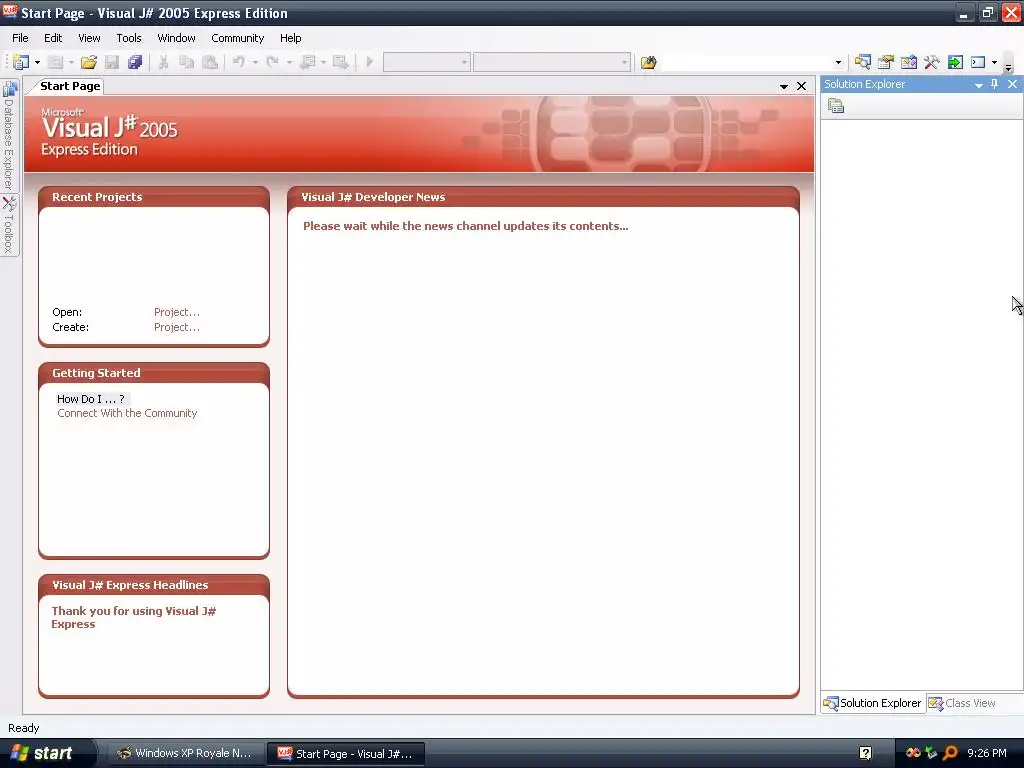The image size is (1024, 768).
Task: Click the New Project toolbar icon
Action: (x=21, y=62)
